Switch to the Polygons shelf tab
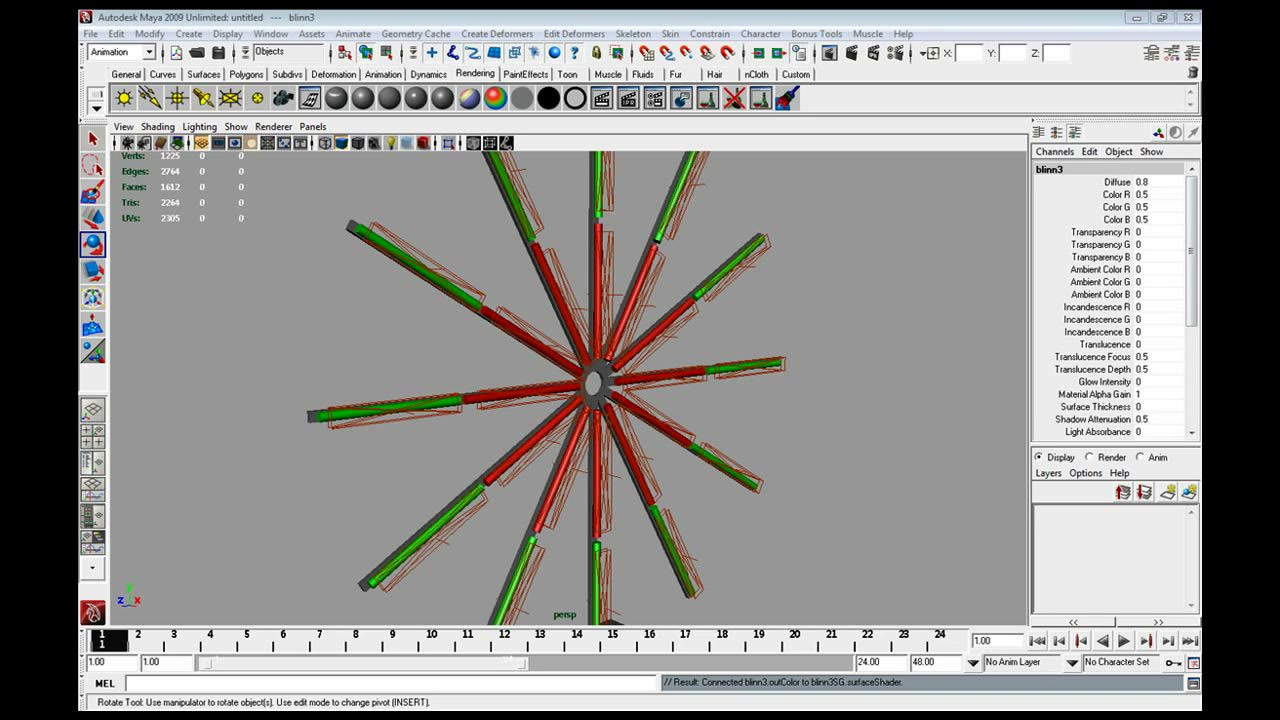This screenshot has width=1280, height=720. click(x=246, y=74)
